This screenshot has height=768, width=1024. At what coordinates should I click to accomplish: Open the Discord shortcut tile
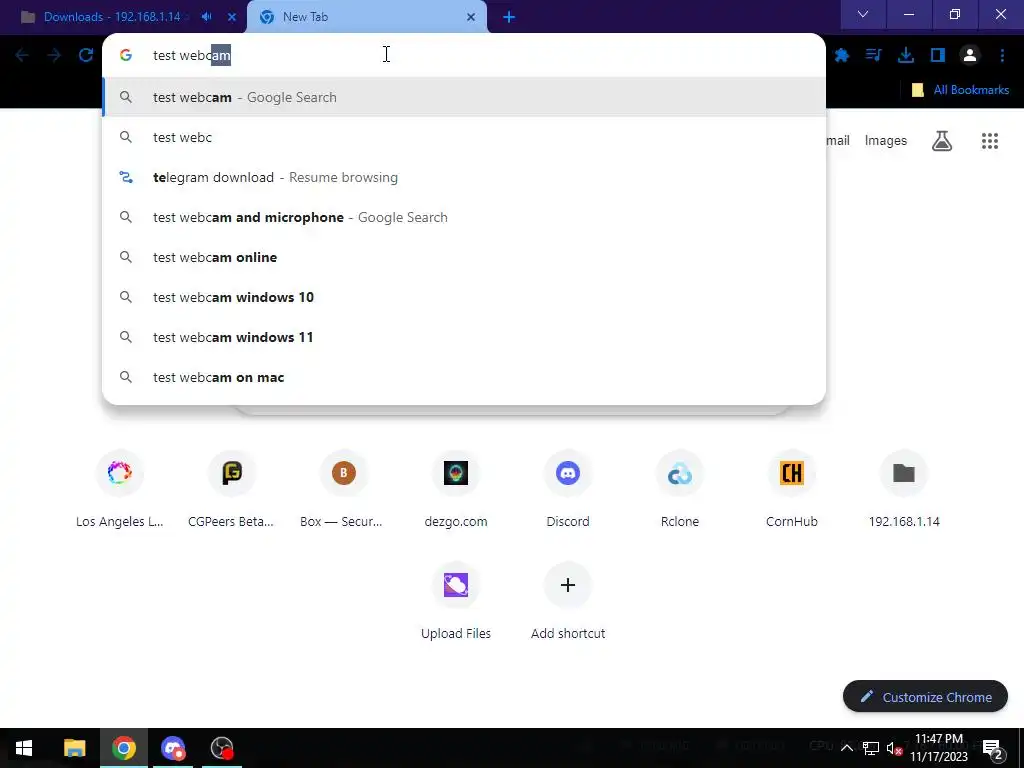568,488
